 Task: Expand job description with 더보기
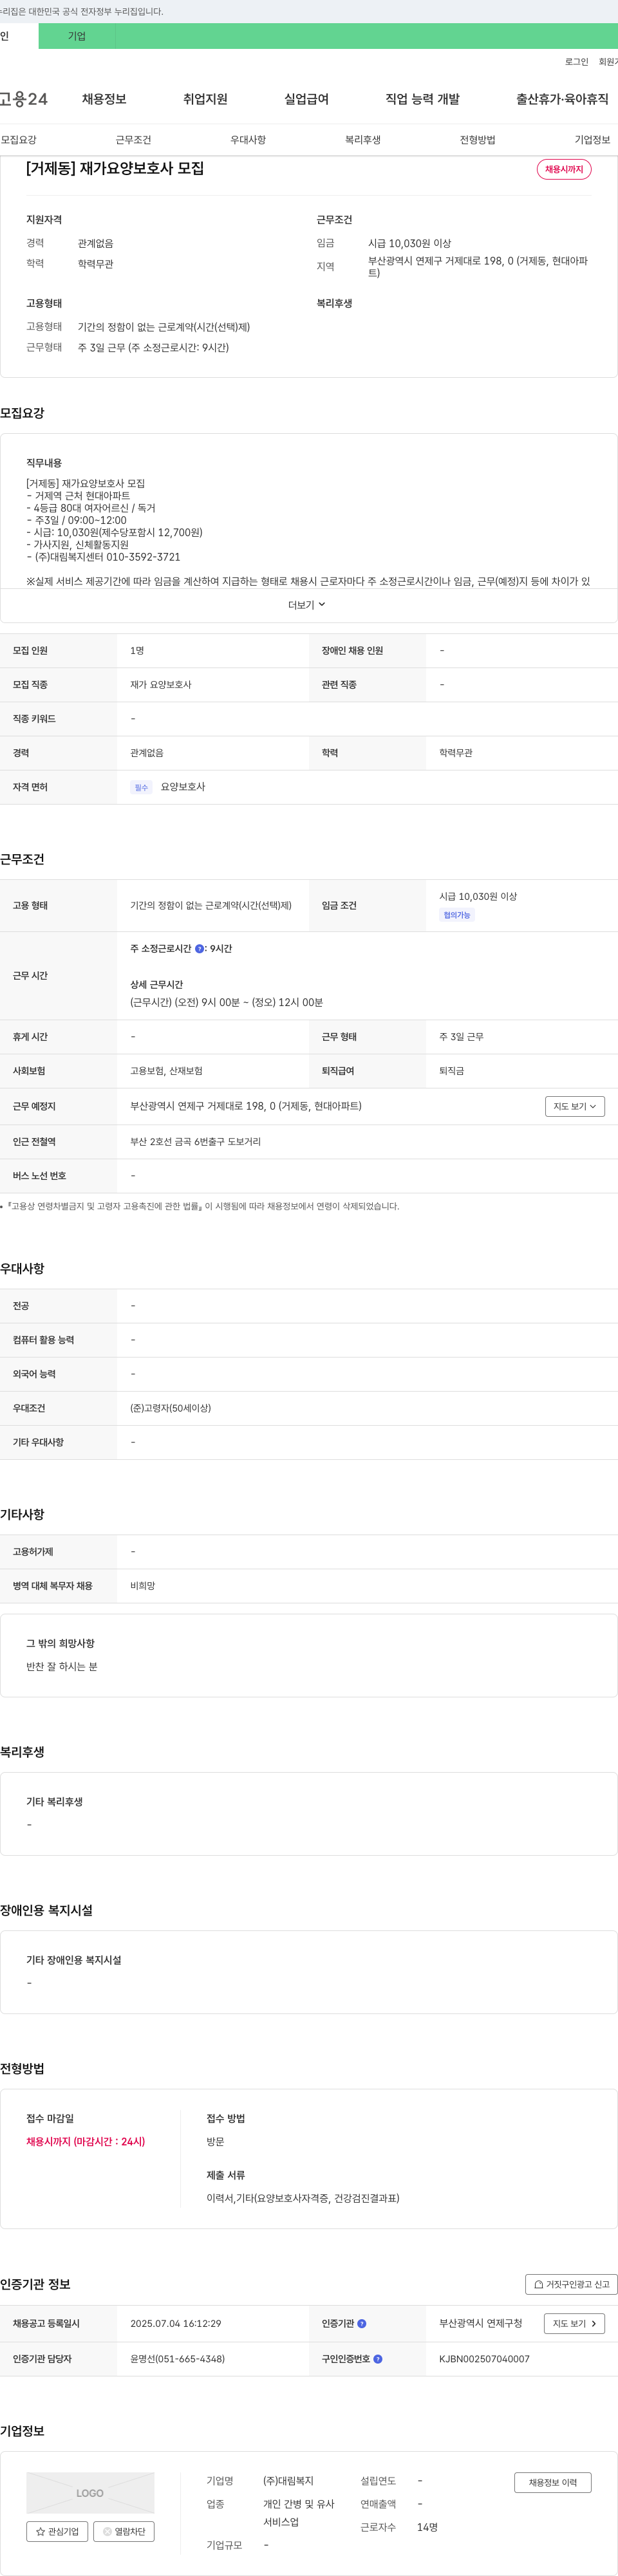coord(307,605)
